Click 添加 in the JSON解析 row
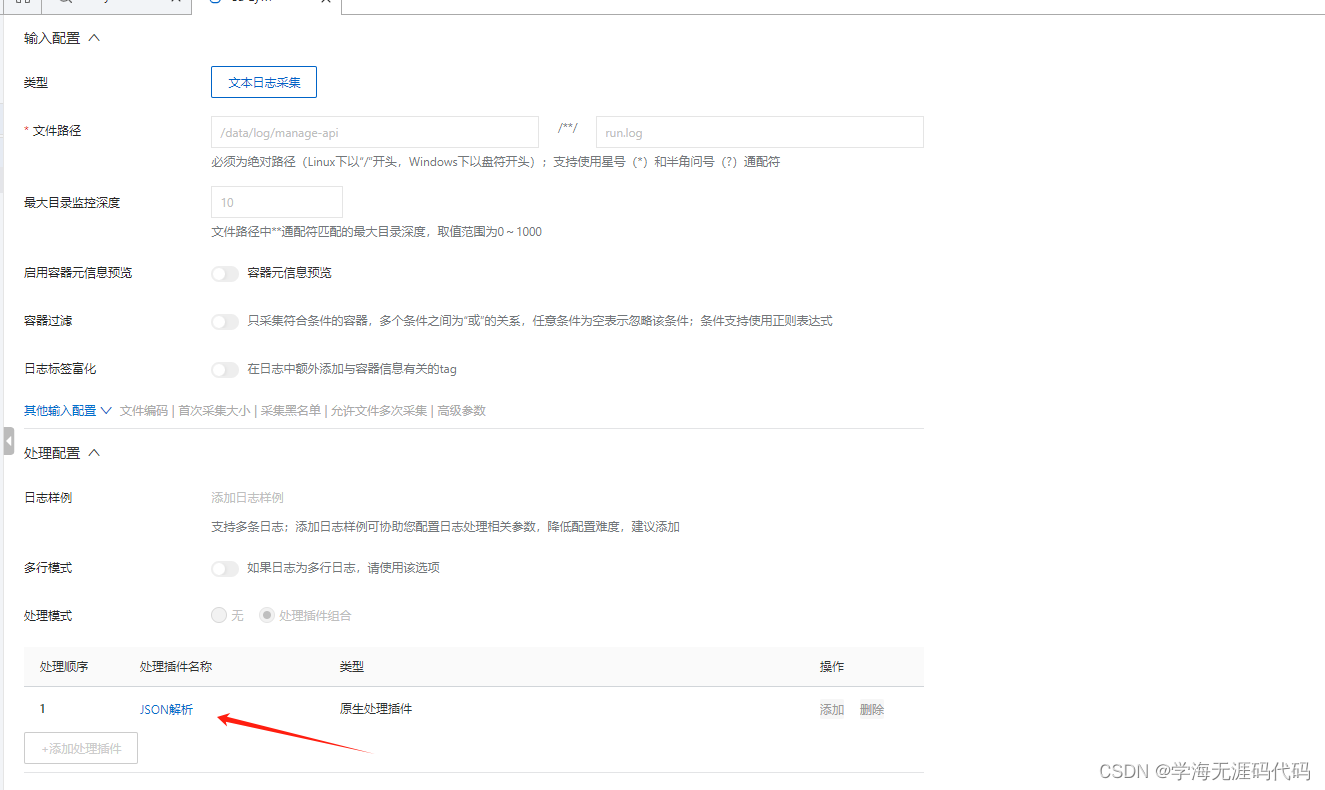 tap(832, 710)
